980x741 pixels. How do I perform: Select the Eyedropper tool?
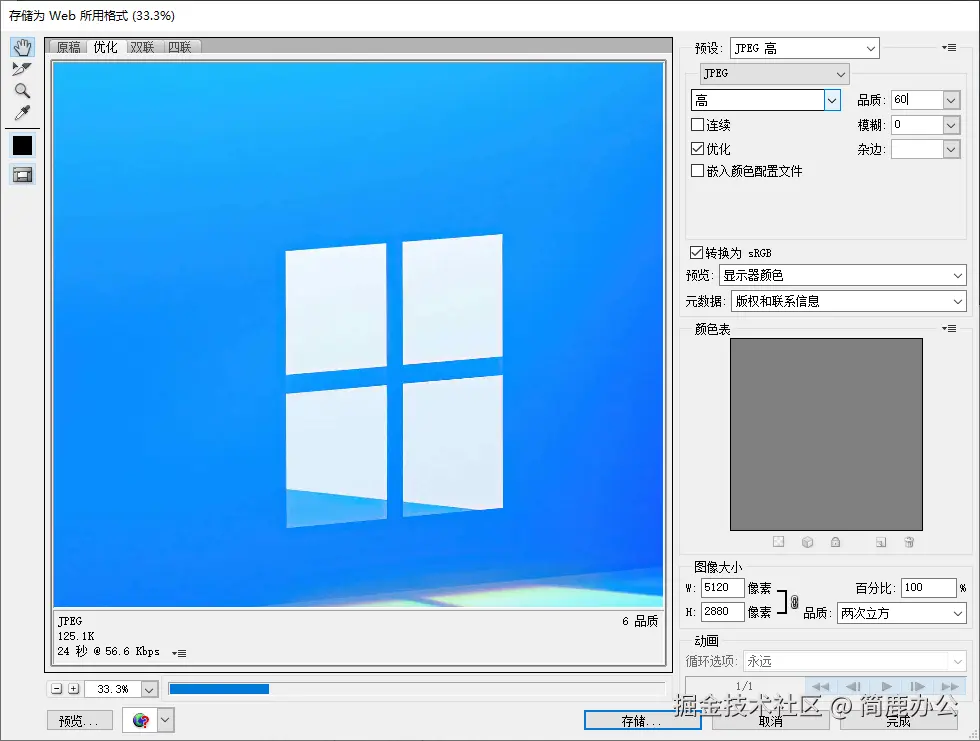(22, 113)
